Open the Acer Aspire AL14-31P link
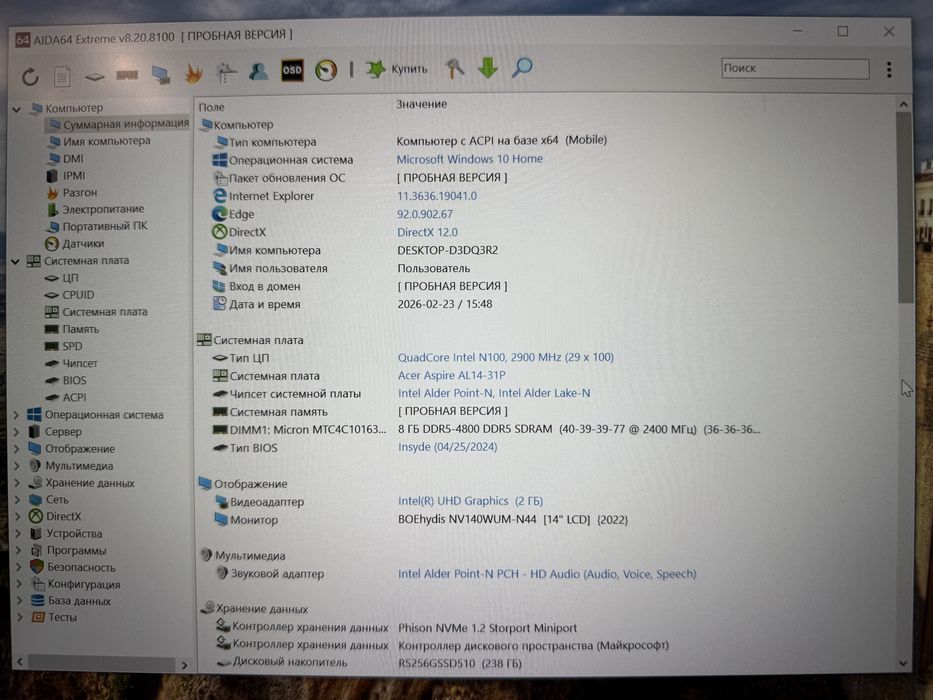This screenshot has height=700, width=933. click(451, 376)
